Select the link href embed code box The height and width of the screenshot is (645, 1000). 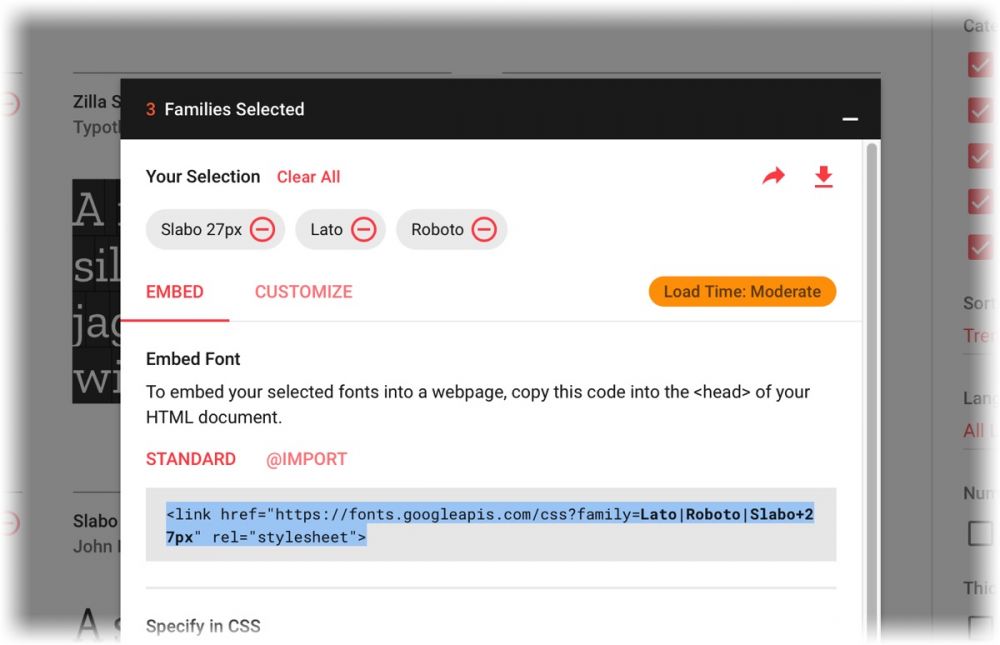490,524
